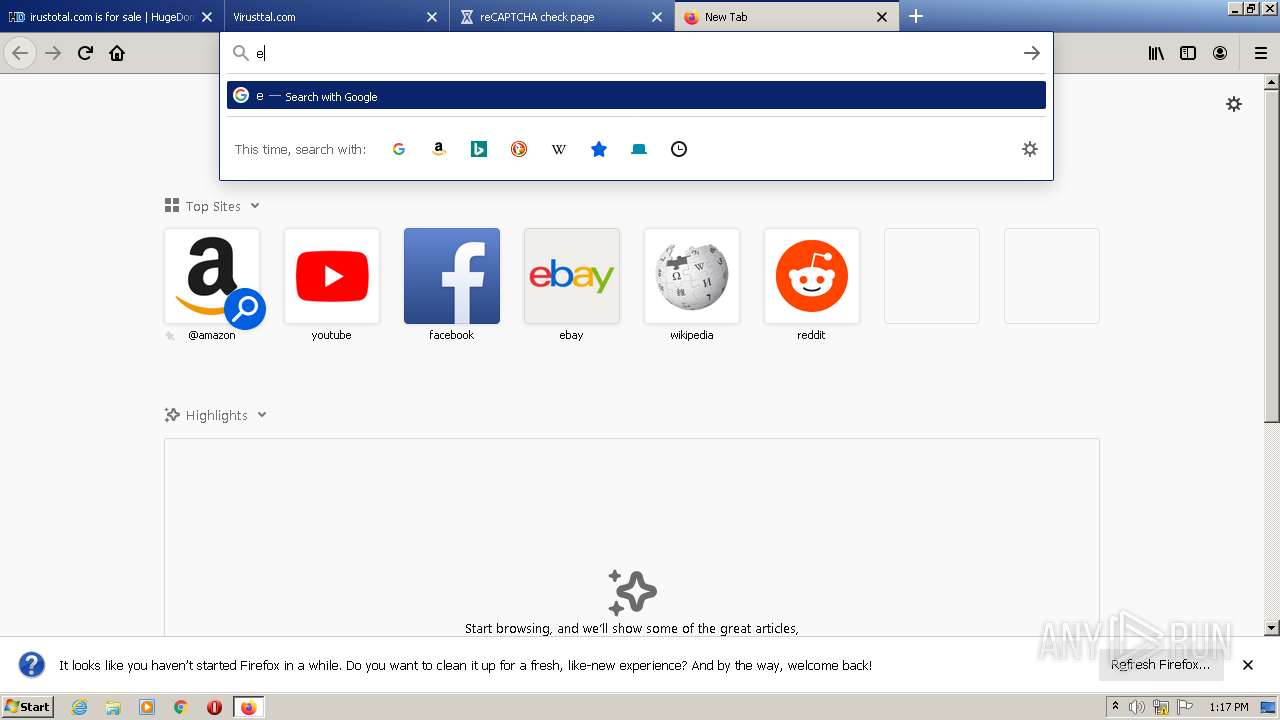The height and width of the screenshot is (720, 1280).
Task: Select 'e — Search with Google' suggestion
Action: click(636, 96)
